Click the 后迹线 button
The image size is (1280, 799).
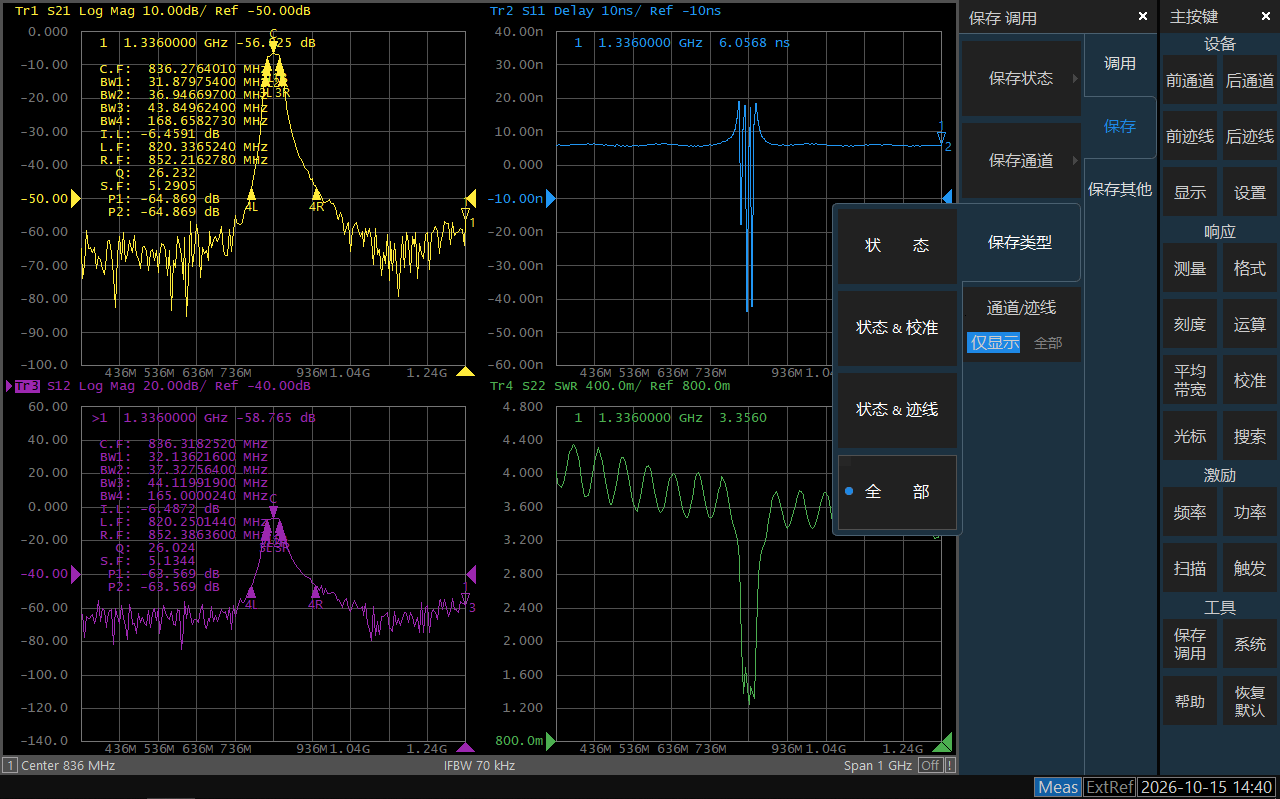[1250, 137]
